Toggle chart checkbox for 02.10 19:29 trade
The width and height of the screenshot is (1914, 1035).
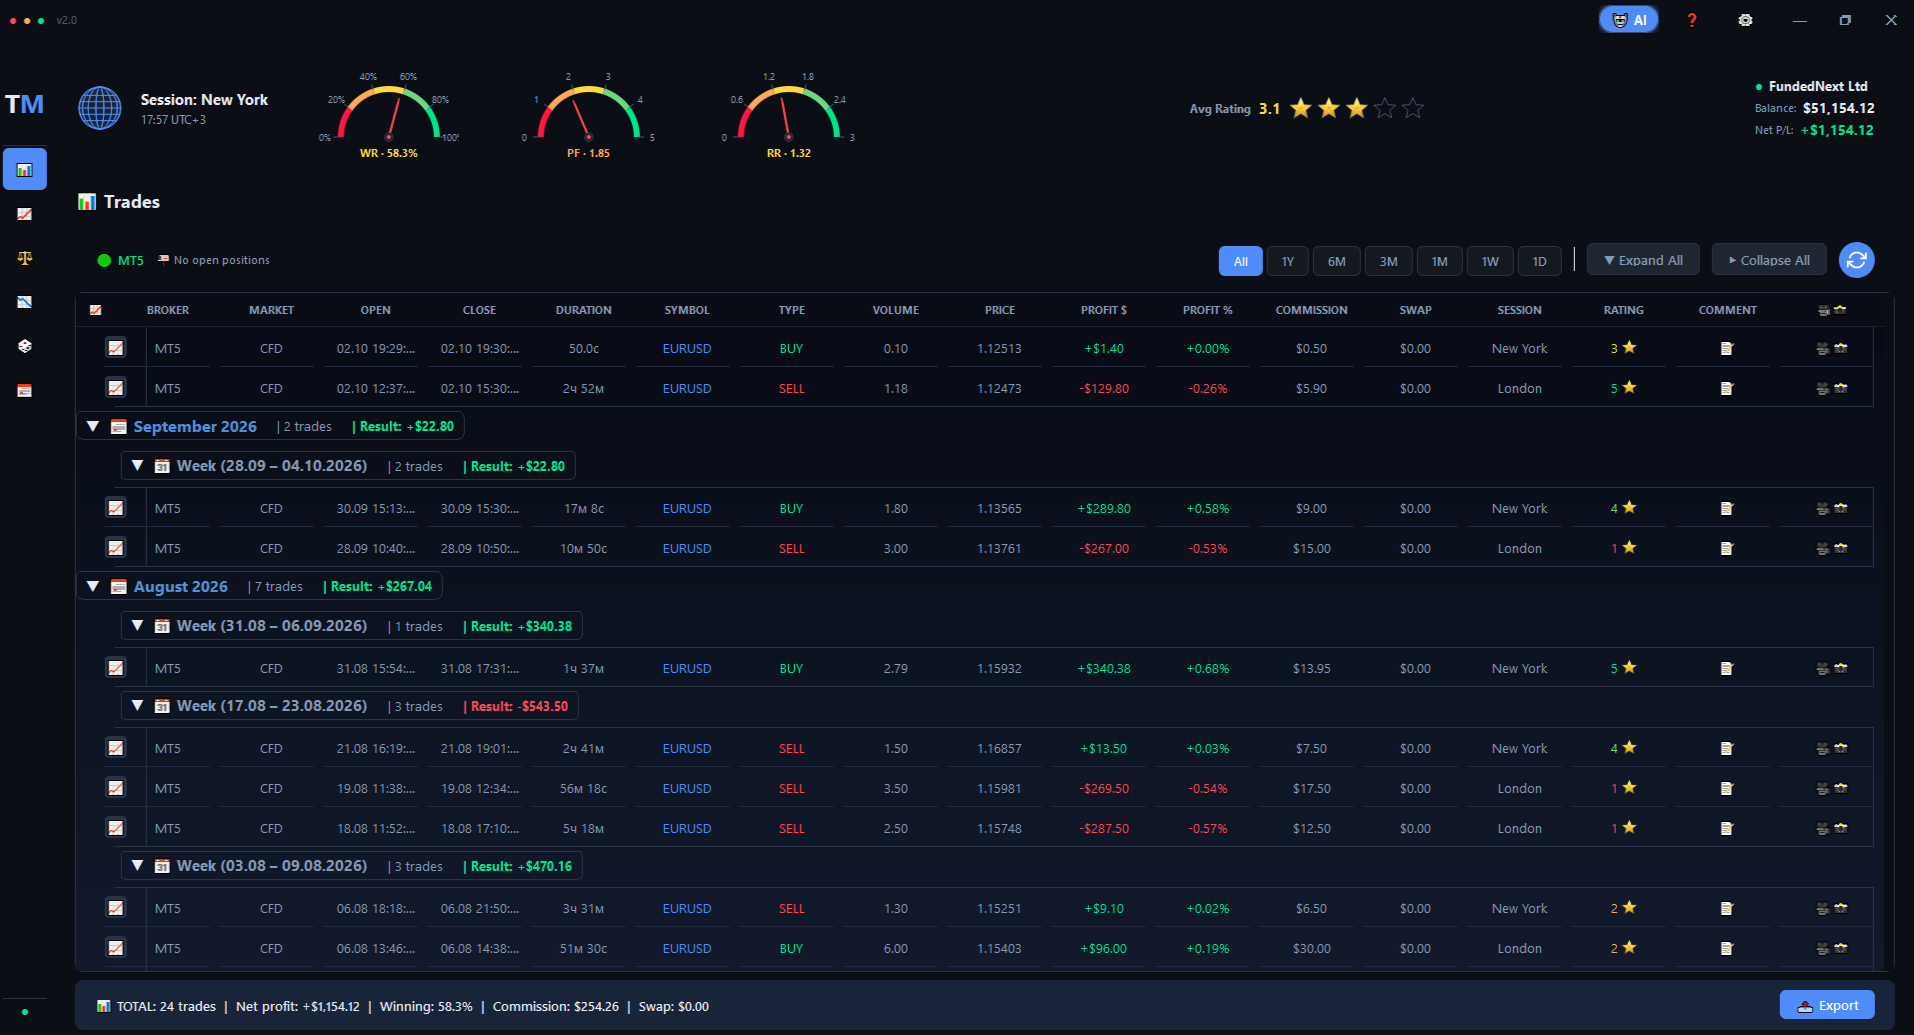[x=116, y=348]
